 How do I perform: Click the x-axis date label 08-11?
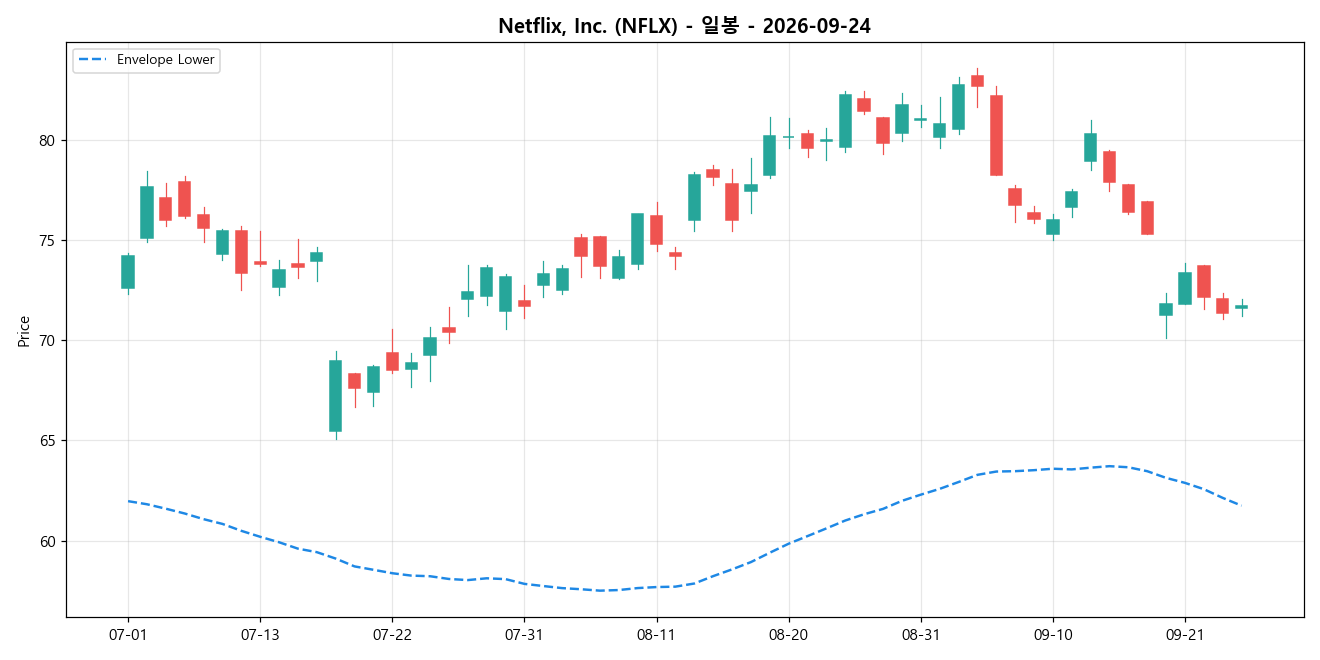(x=656, y=634)
